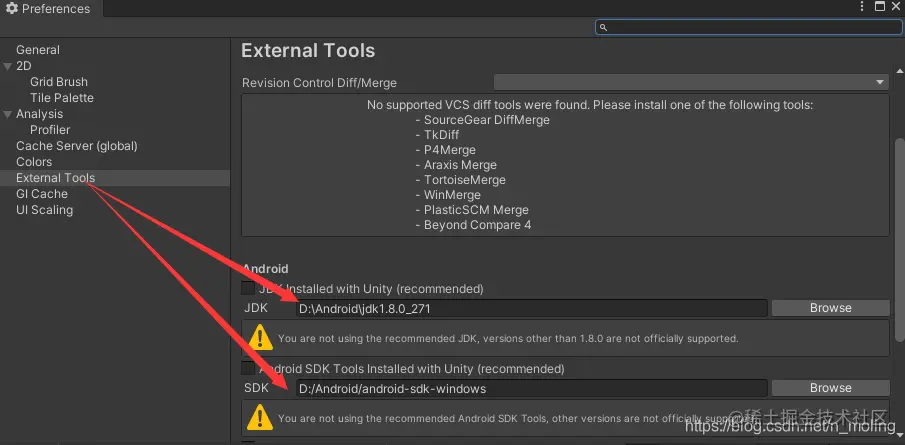
Task: Click Browse button for SDK path
Action: click(x=831, y=388)
